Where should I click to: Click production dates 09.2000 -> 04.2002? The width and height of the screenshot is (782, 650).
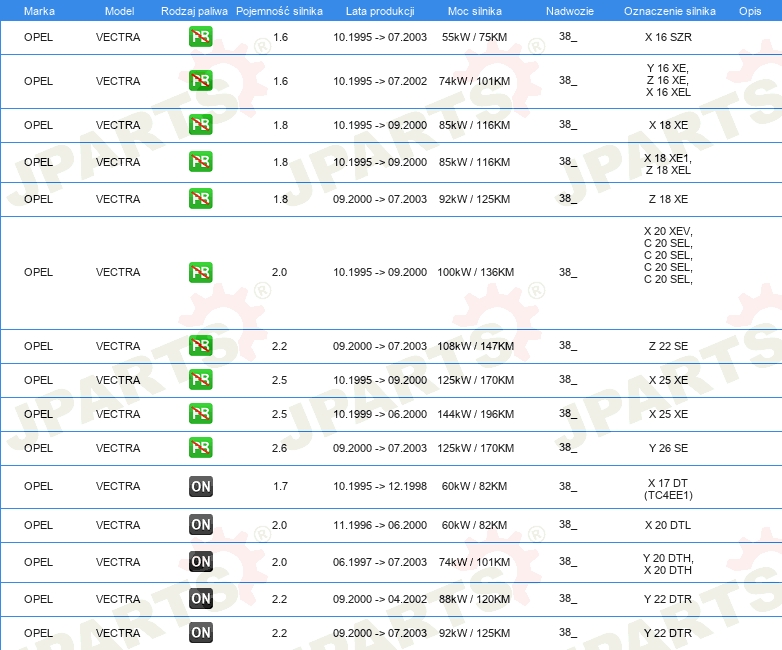380,599
